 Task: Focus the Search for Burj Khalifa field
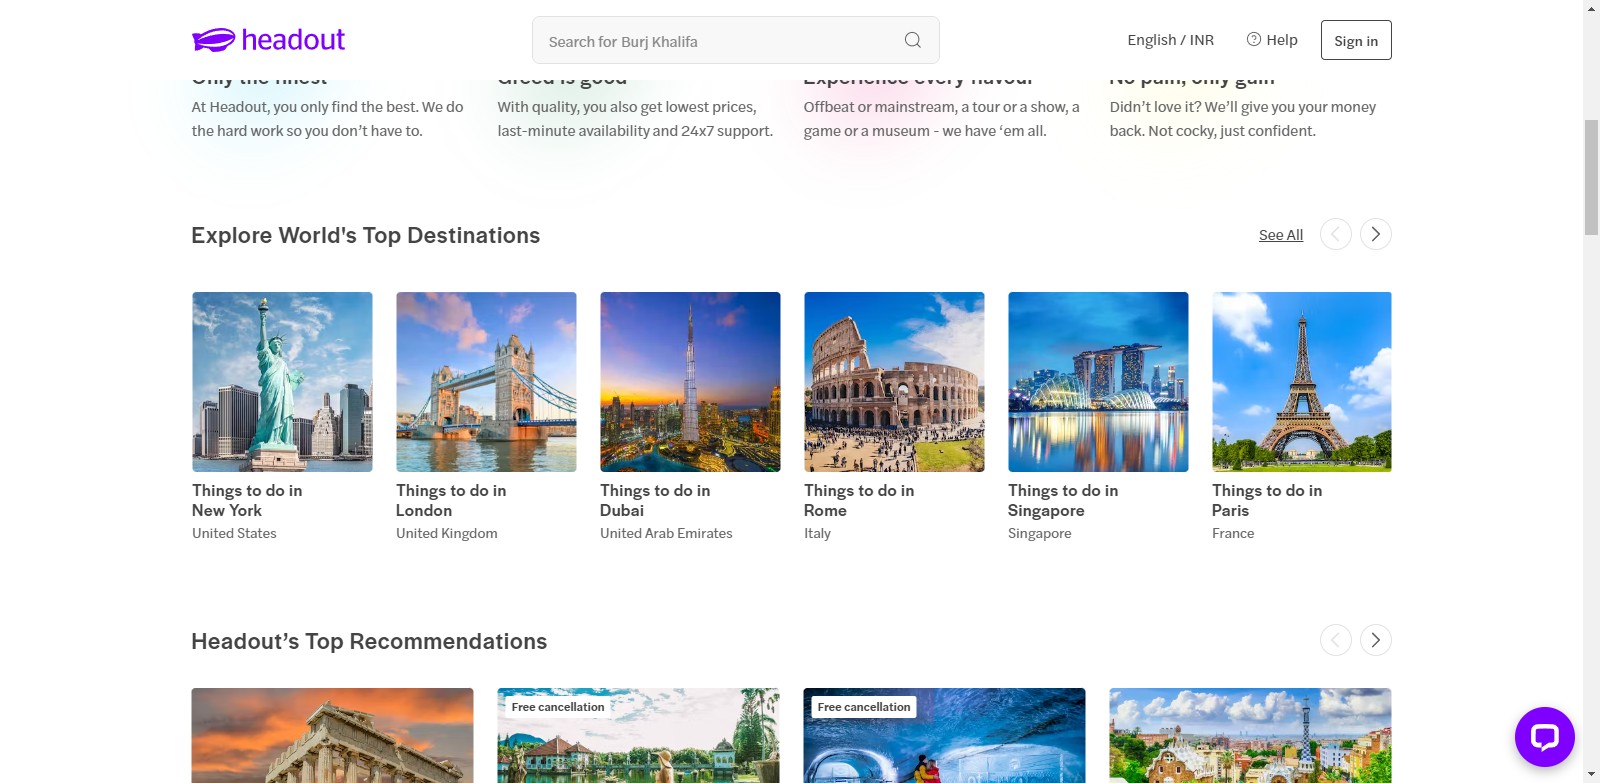[715, 41]
